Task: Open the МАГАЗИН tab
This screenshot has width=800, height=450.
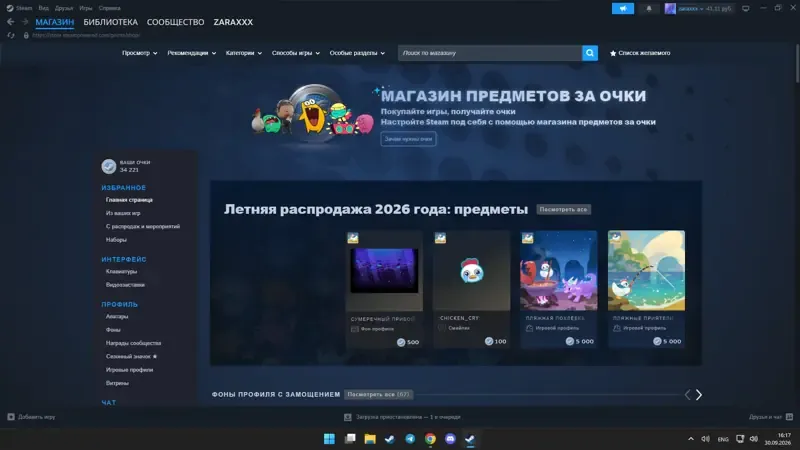Action: [x=55, y=22]
